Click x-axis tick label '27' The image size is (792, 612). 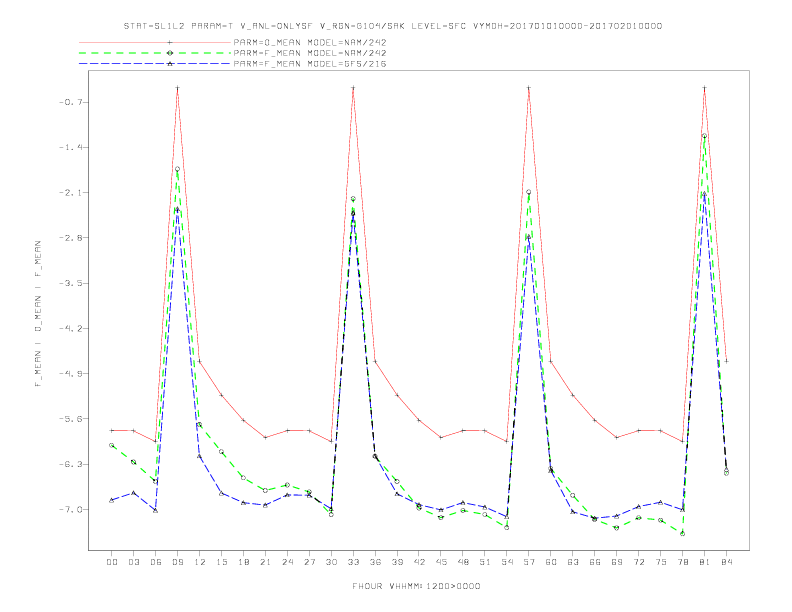tap(309, 562)
